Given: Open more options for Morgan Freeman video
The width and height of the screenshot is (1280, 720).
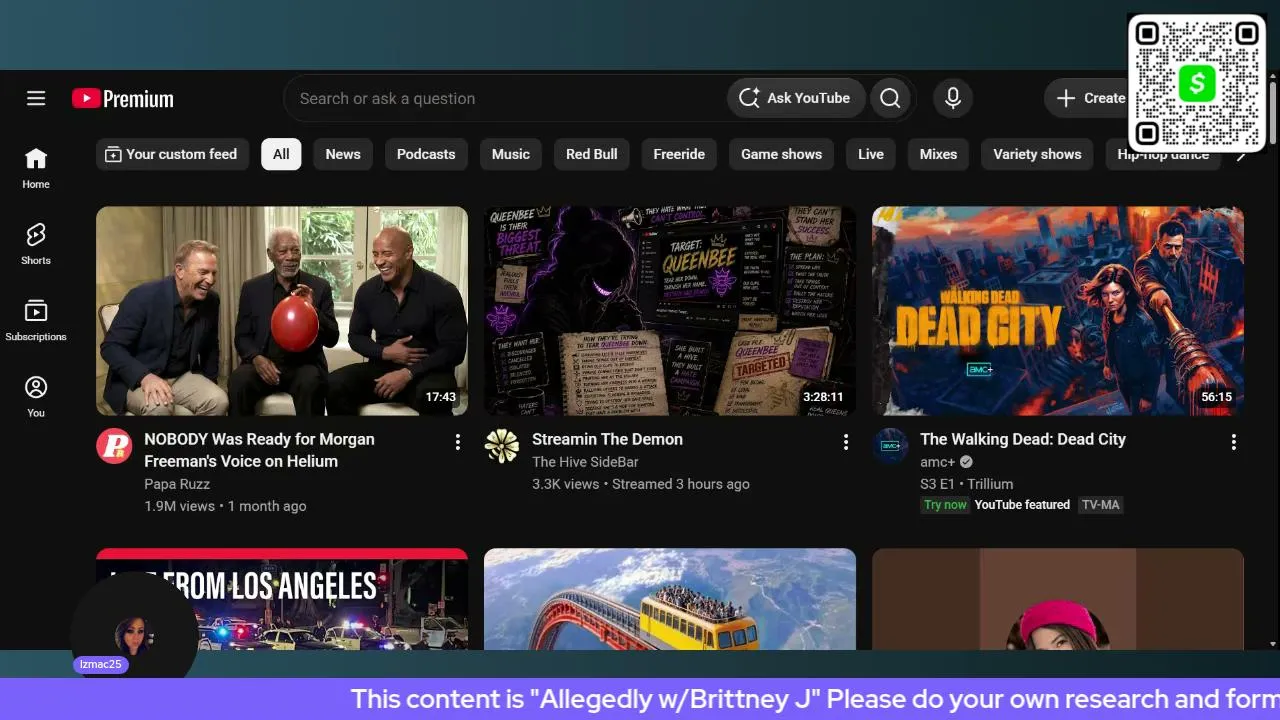Looking at the screenshot, I should (x=458, y=442).
